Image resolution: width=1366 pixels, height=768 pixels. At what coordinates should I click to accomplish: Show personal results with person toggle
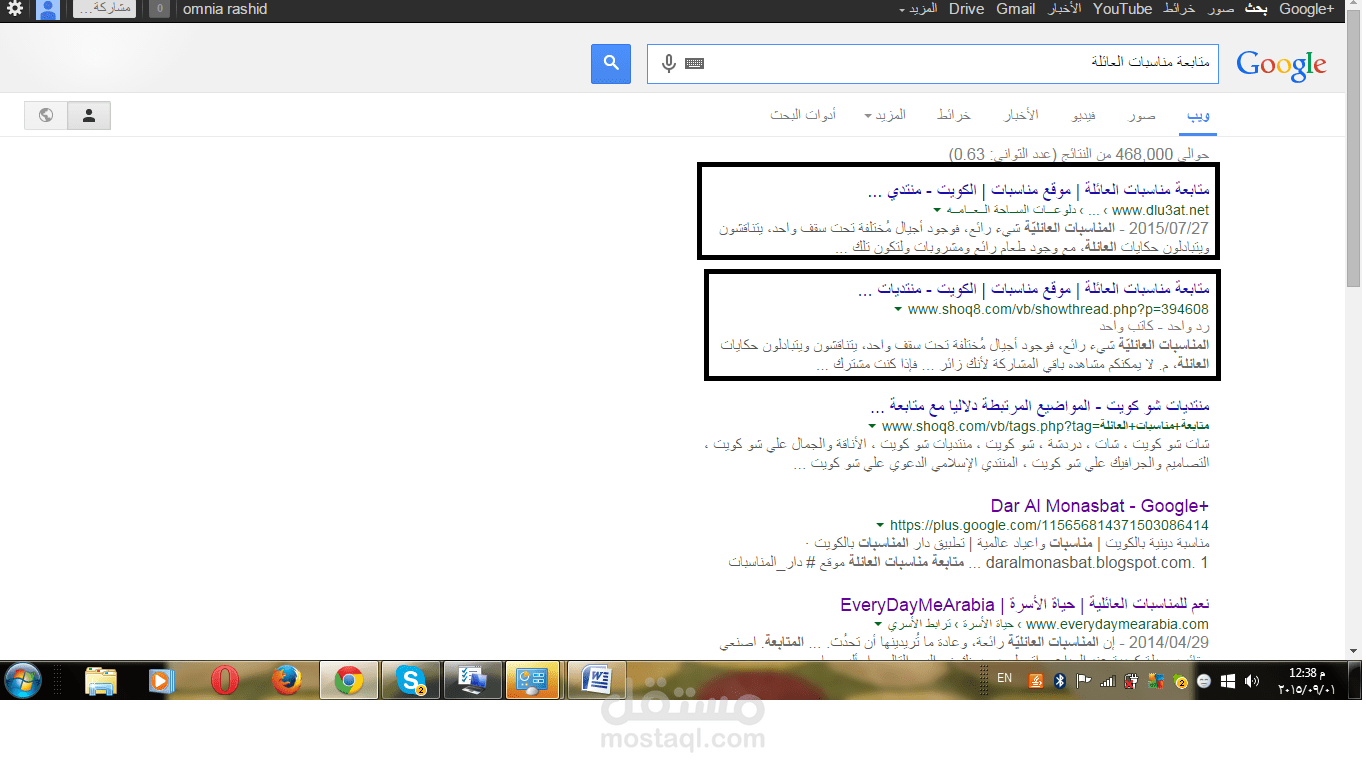tap(89, 115)
